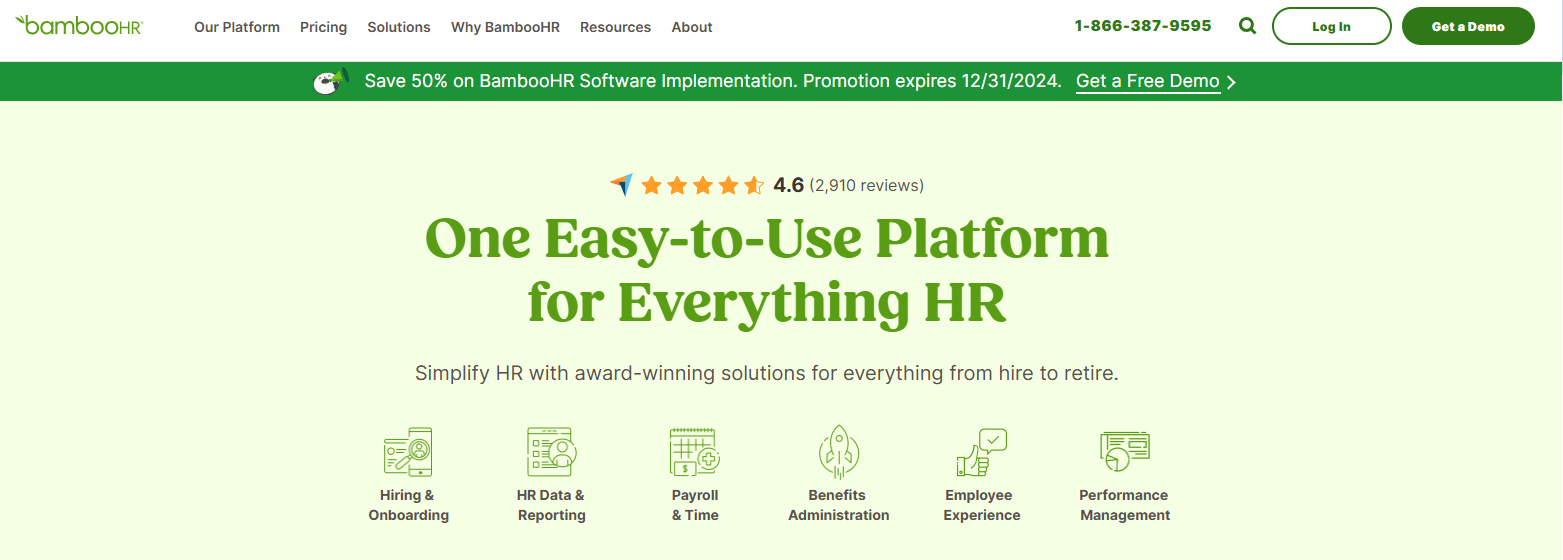Viewport: 1563px width, 560px height.
Task: Follow the Get a Free Demo link
Action: (x=1148, y=82)
